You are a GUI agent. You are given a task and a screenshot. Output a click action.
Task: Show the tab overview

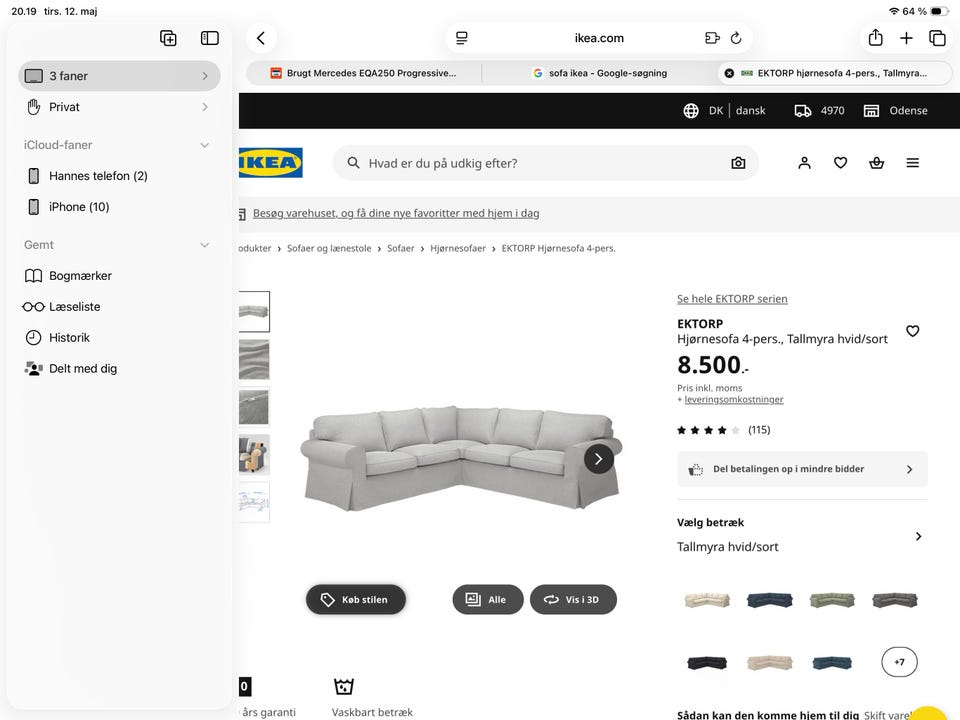point(937,38)
